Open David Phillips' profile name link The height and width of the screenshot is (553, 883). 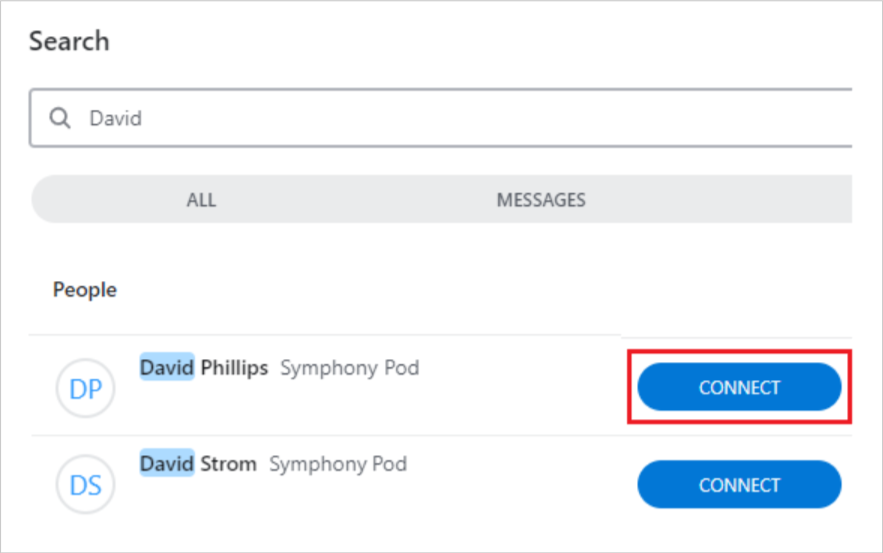(204, 368)
